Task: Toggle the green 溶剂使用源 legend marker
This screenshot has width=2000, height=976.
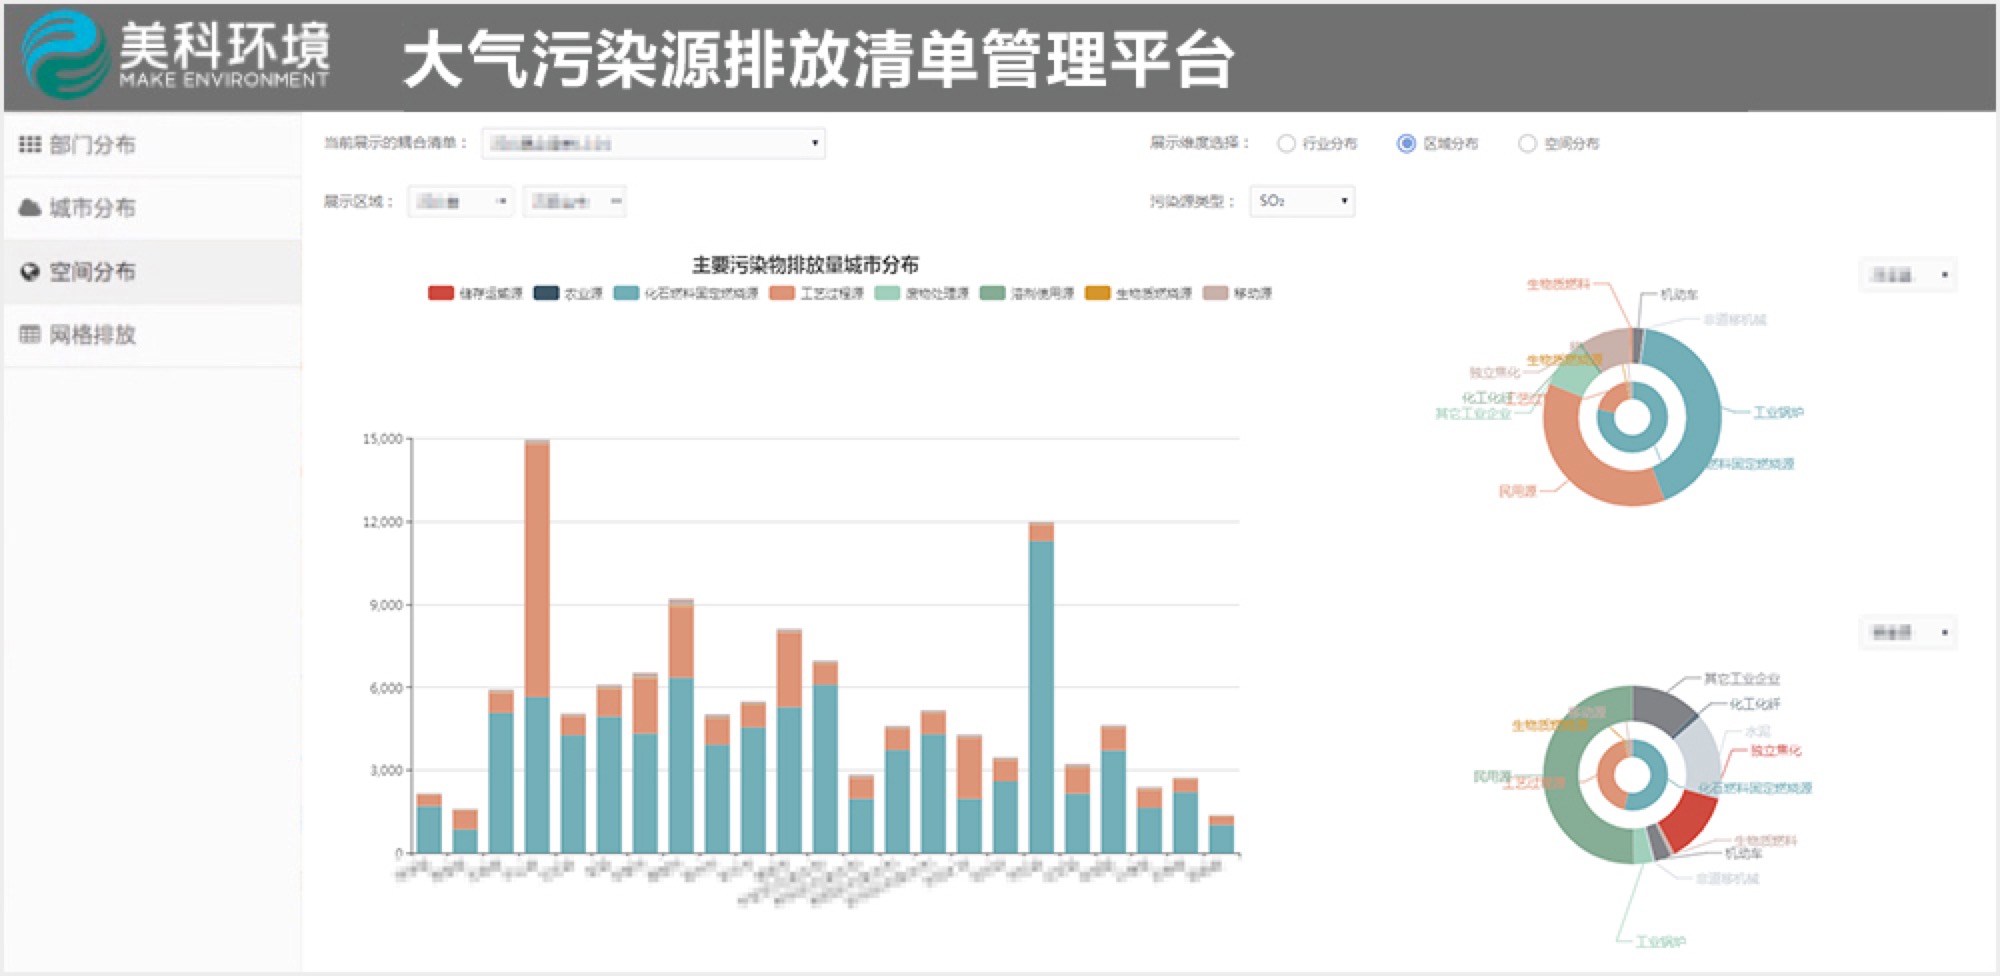Action: [992, 293]
